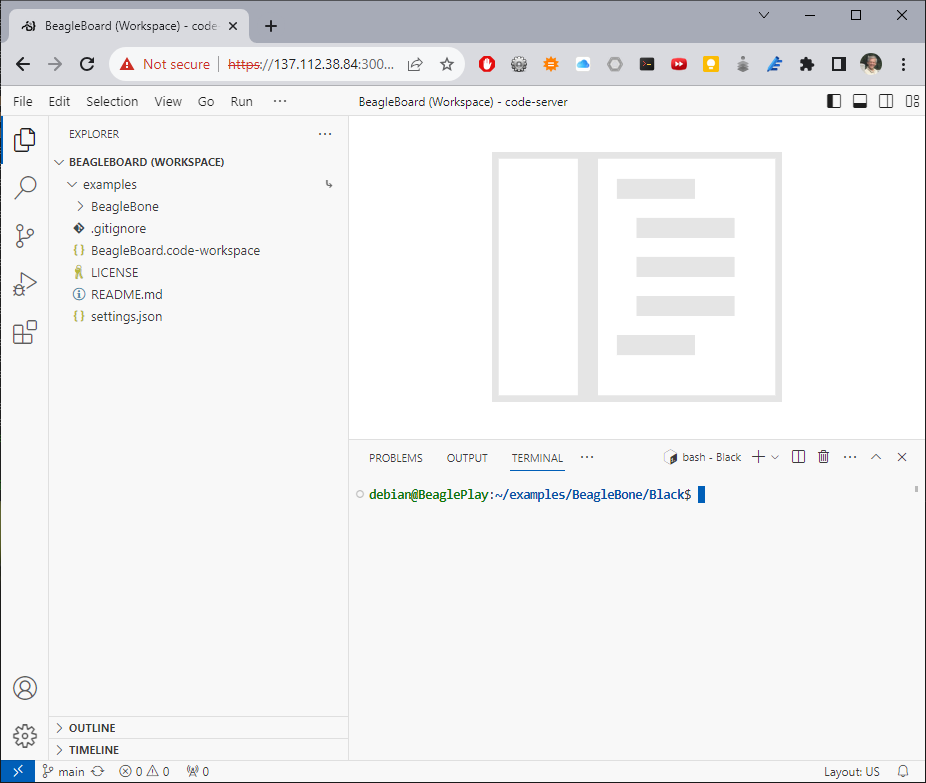Screen dimensions: 926x783
Task: Open the Search view in activity bar
Action: pos(25,188)
